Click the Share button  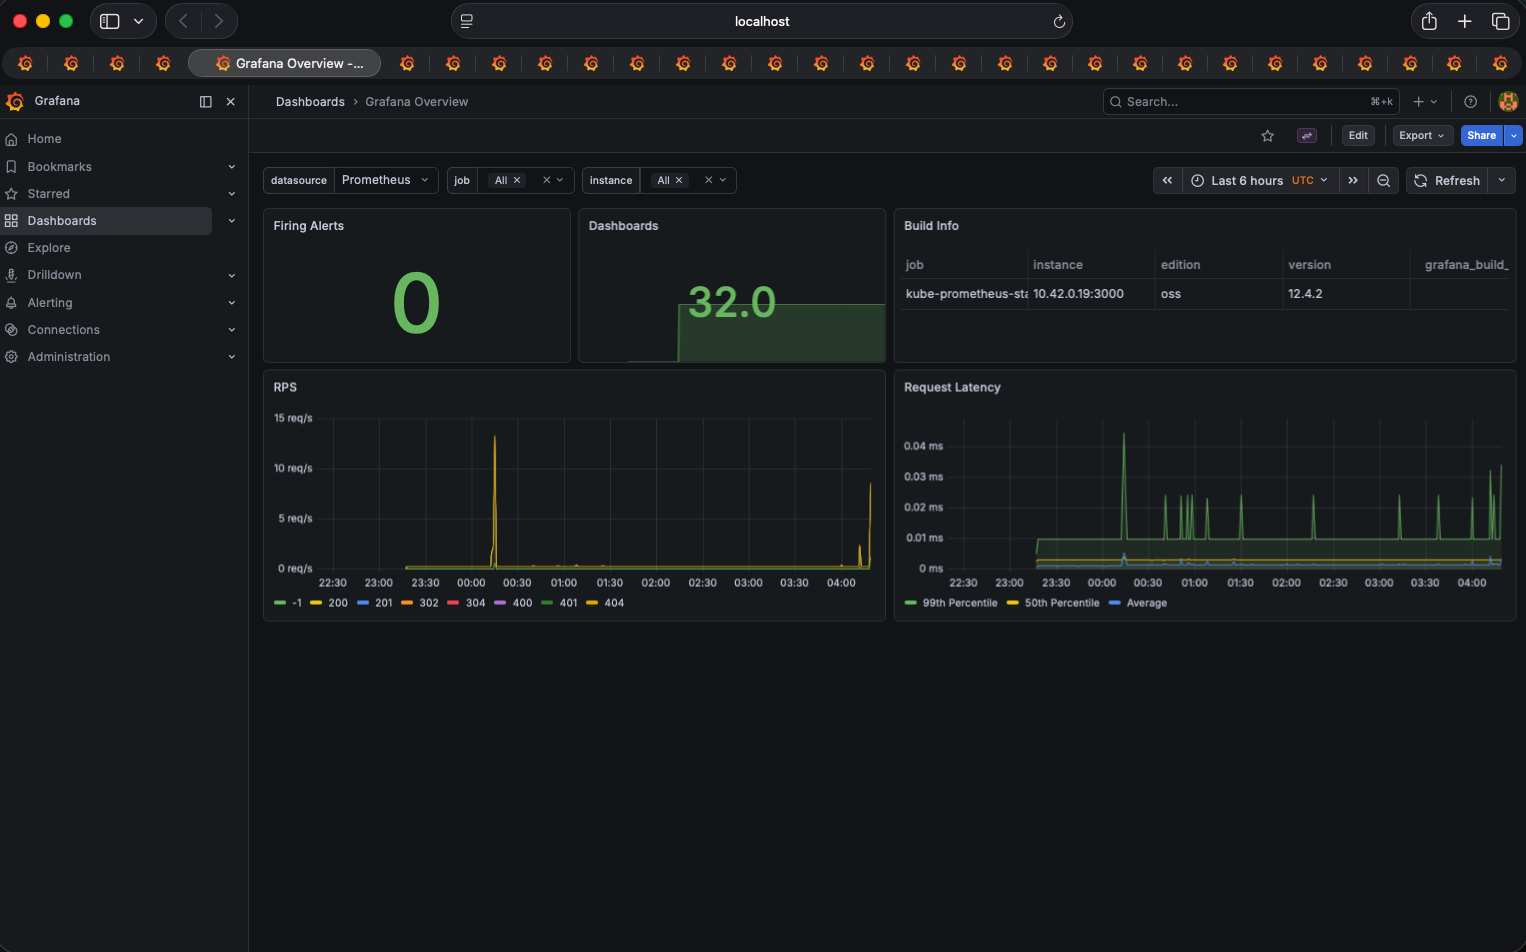(x=1481, y=136)
